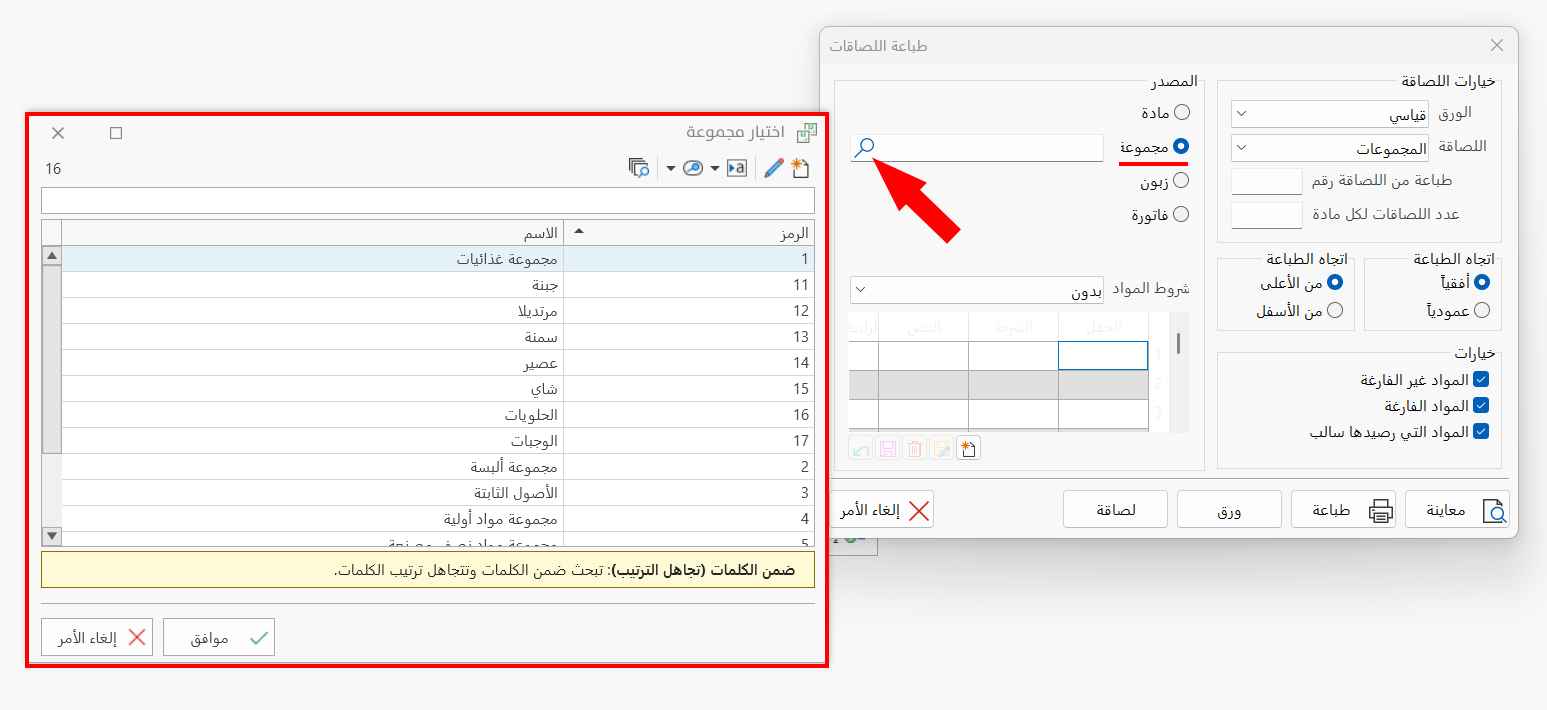Click the search field marked by red arrow

pyautogui.click(x=975, y=147)
